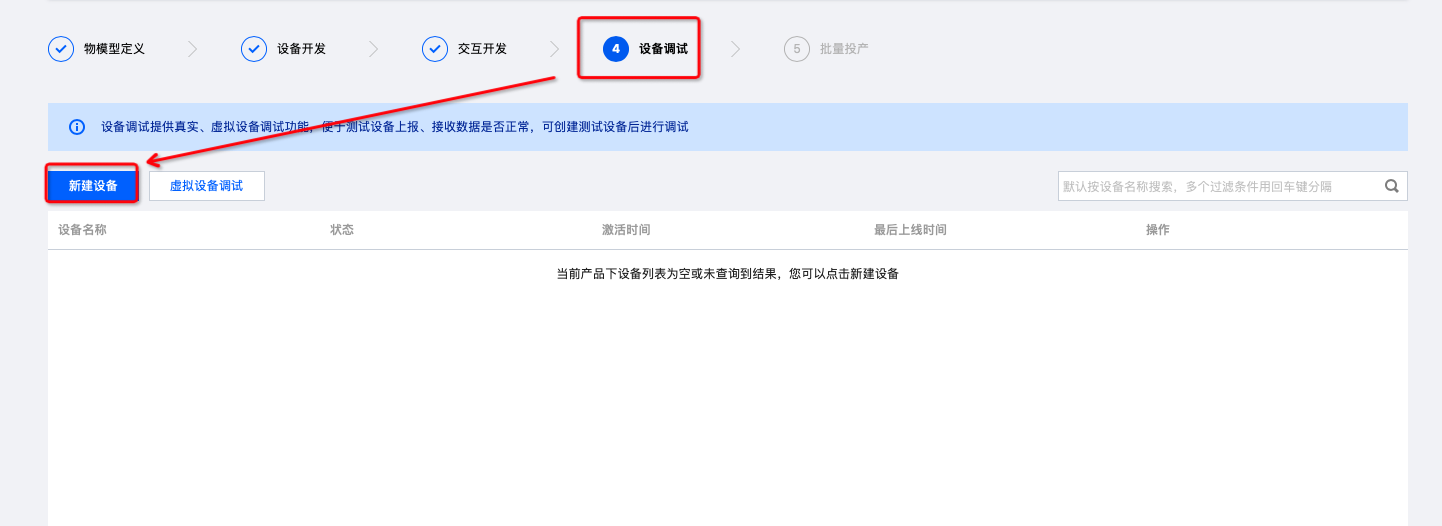Click the 最后上线时间 column header

pos(910,230)
